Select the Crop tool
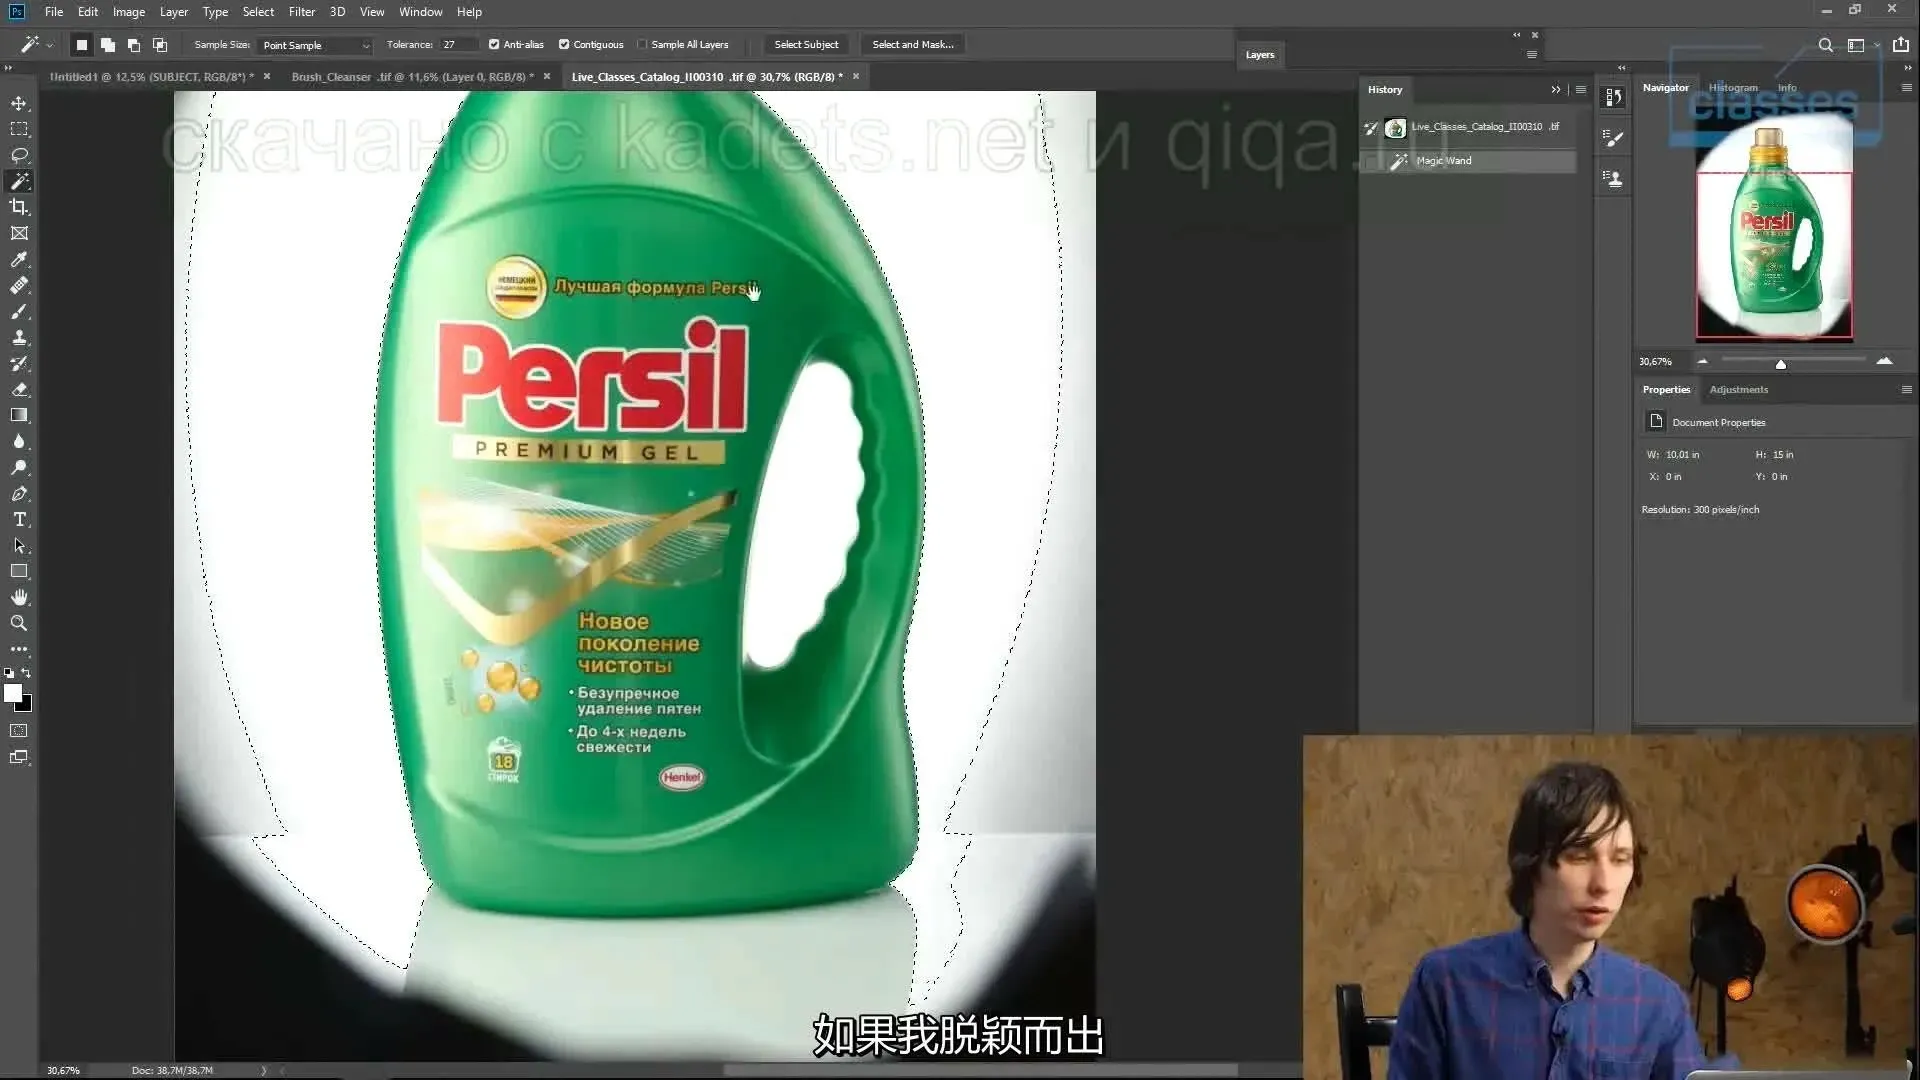The width and height of the screenshot is (1920, 1080). 19,207
